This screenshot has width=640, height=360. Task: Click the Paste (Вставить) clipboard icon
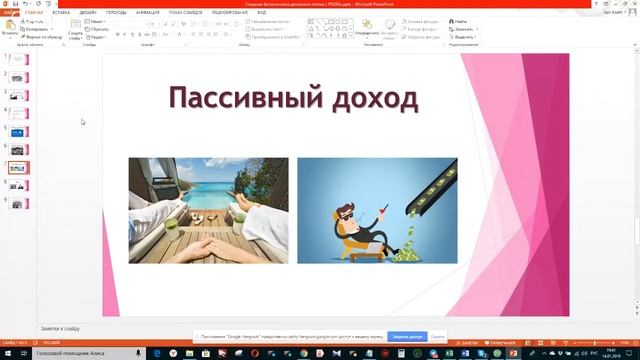coord(10,26)
